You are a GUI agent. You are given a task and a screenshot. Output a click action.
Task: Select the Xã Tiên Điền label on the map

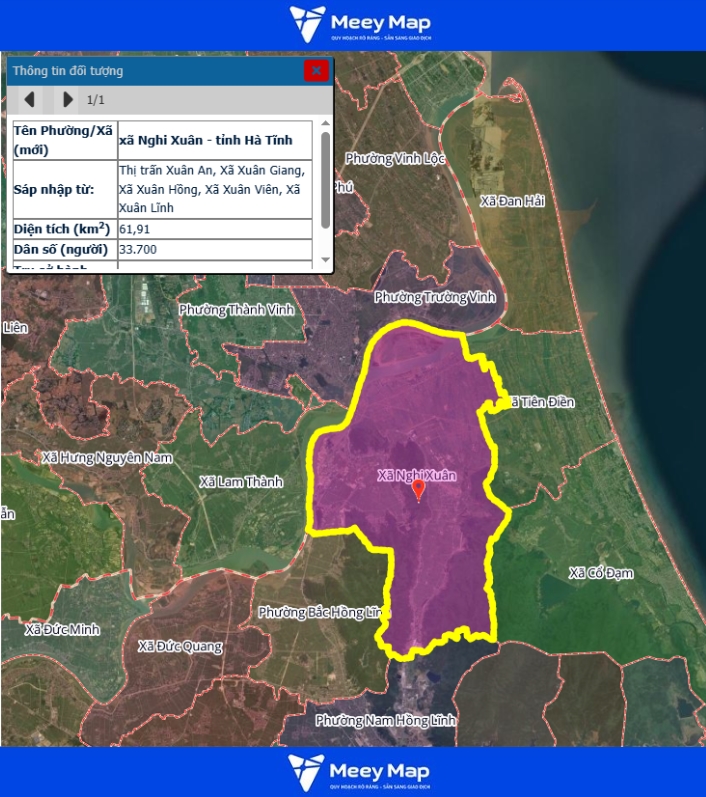pos(540,402)
